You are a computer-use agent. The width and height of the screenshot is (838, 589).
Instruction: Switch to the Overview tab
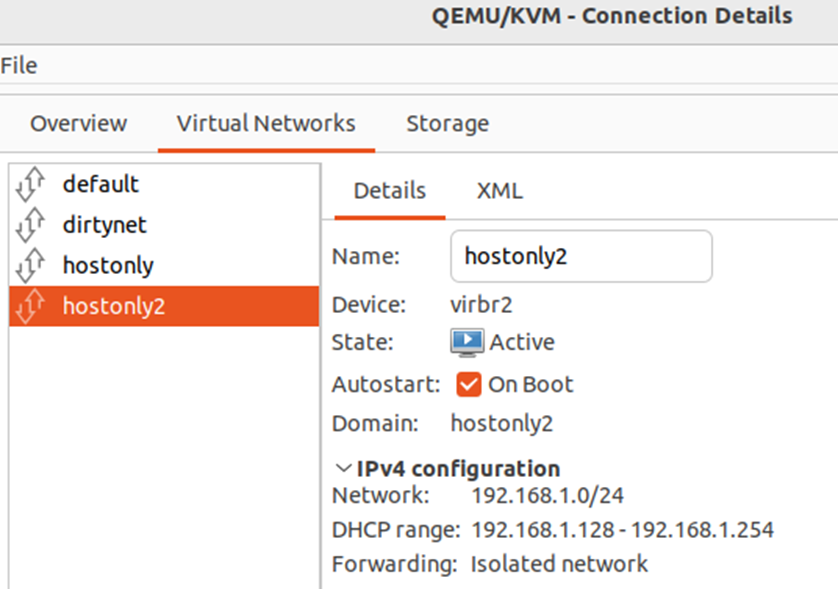tap(78, 123)
